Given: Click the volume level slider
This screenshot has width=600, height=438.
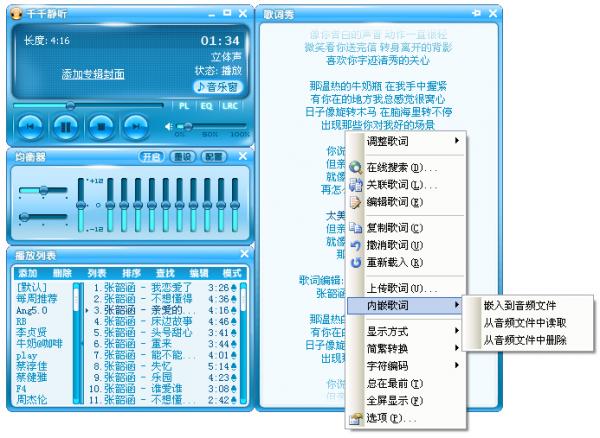Looking at the screenshot, I should coord(212,126).
